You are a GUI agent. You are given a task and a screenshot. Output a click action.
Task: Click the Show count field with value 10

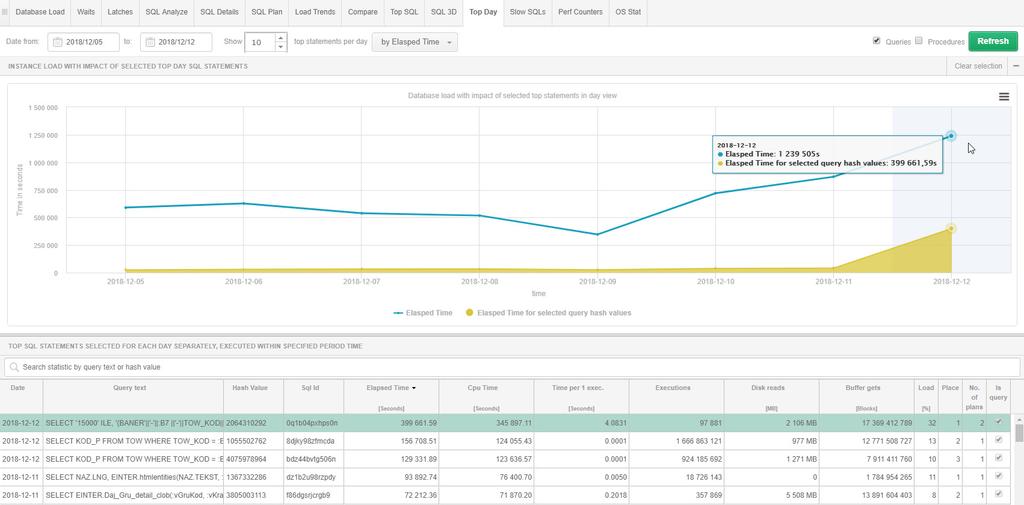(260, 42)
